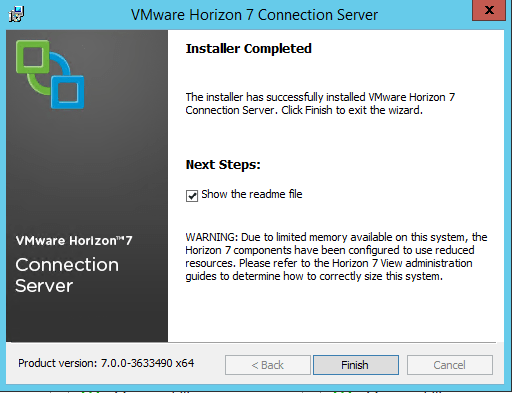512x393 pixels.
Task: Click the window title VMware Horizon 7 Connection Server
Action: point(254,15)
